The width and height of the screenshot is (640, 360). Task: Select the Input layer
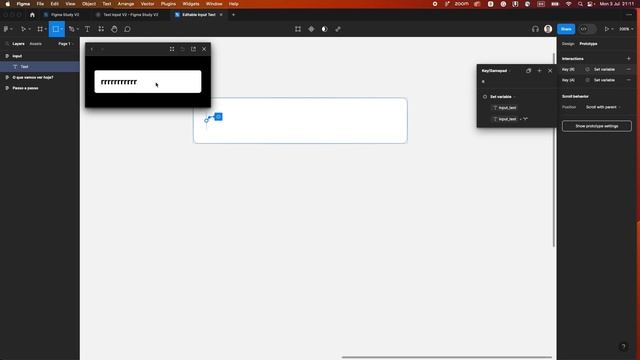(40, 56)
